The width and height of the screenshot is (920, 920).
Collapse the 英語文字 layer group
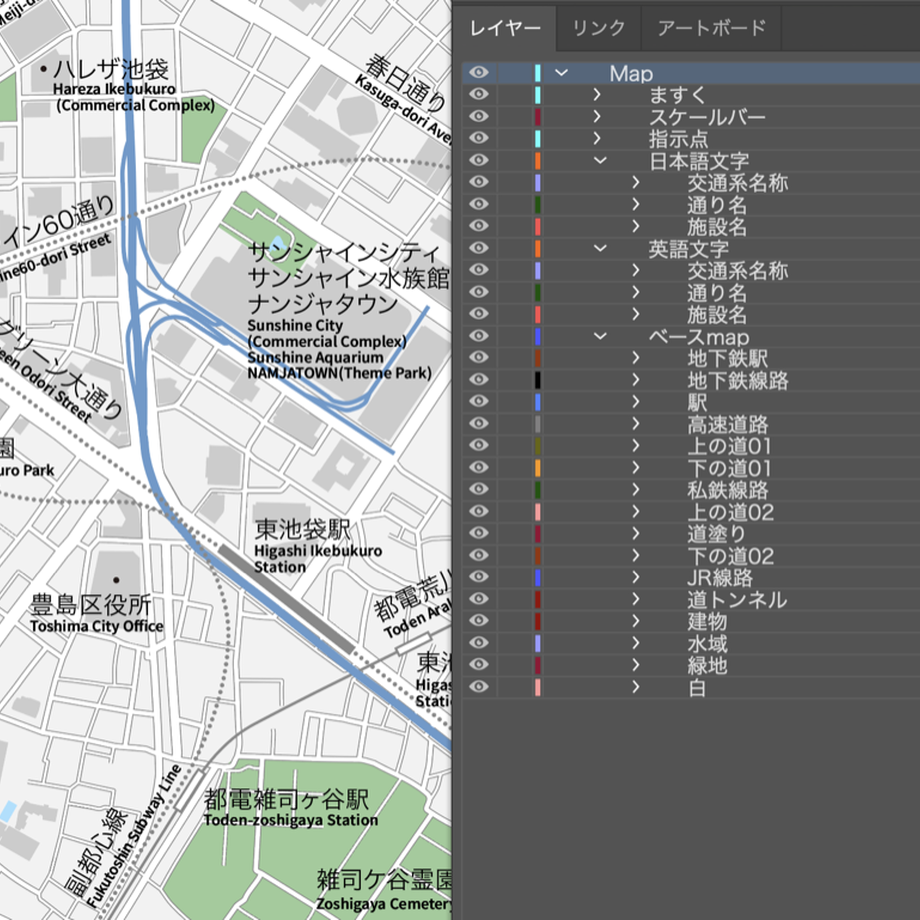[600, 248]
